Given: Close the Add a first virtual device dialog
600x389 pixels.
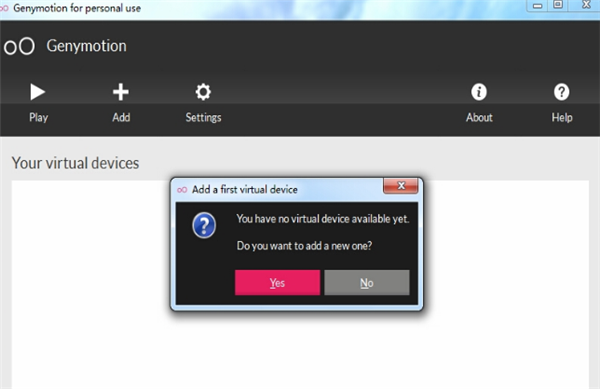Looking at the screenshot, I should (x=401, y=186).
